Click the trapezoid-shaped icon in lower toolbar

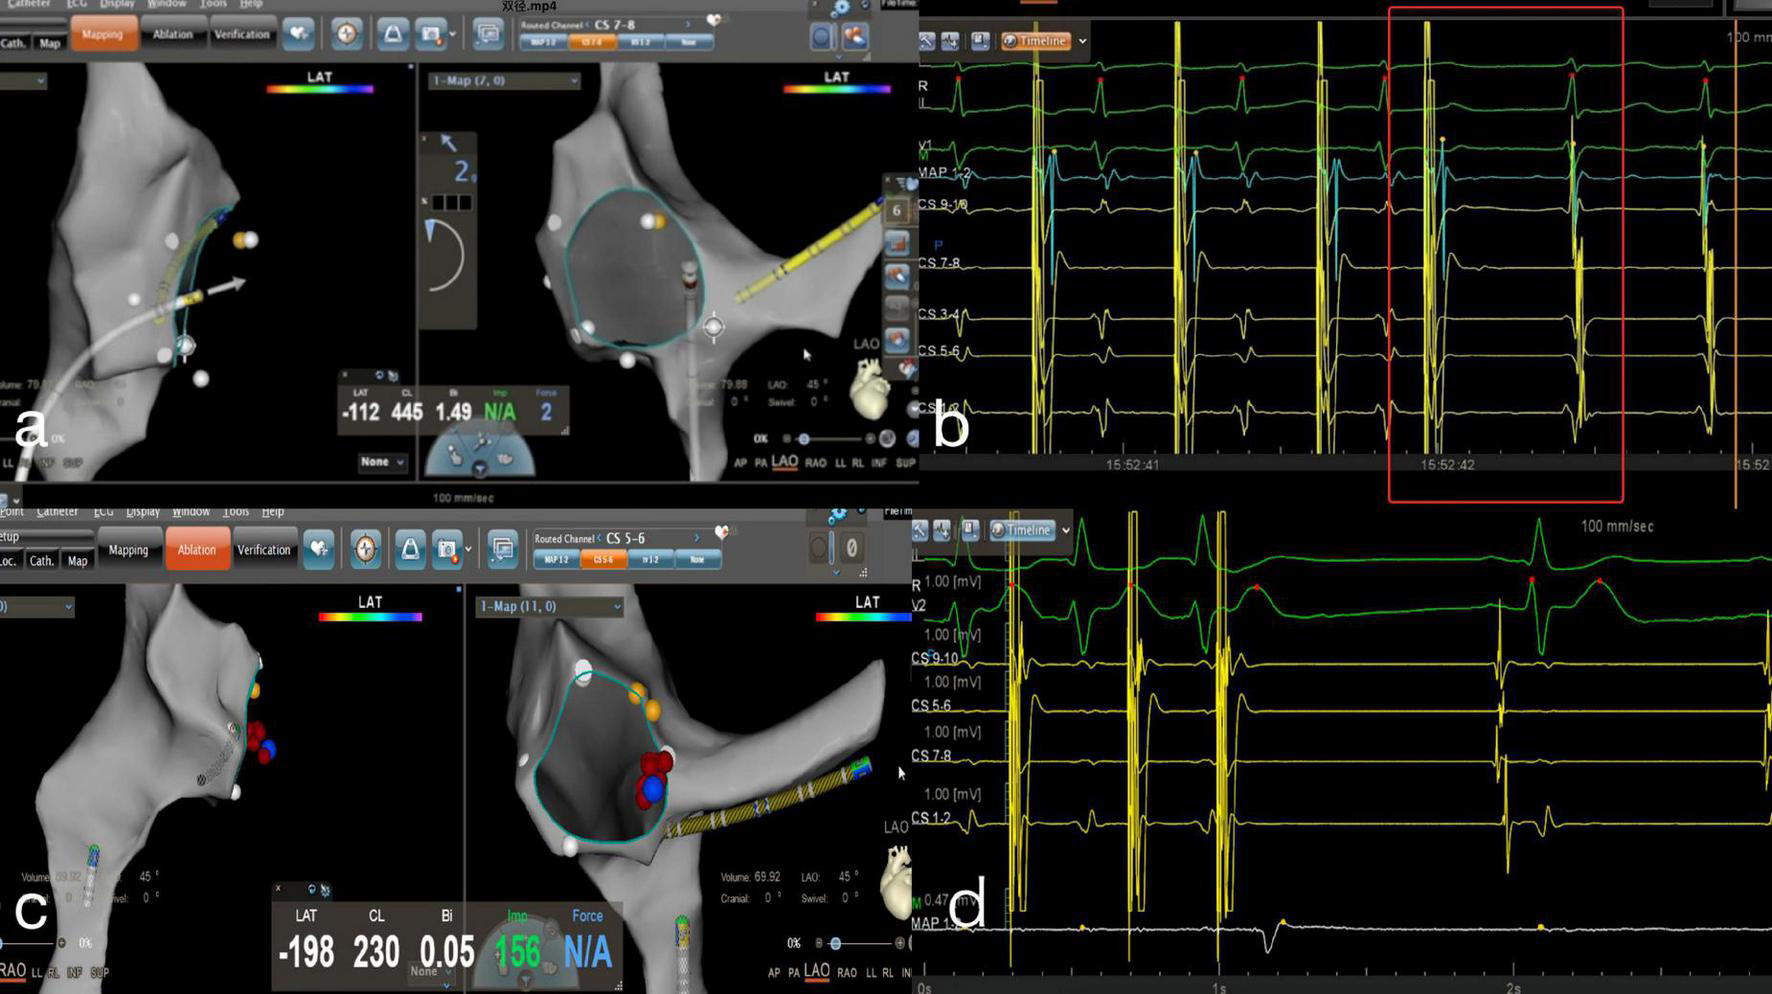[x=410, y=549]
